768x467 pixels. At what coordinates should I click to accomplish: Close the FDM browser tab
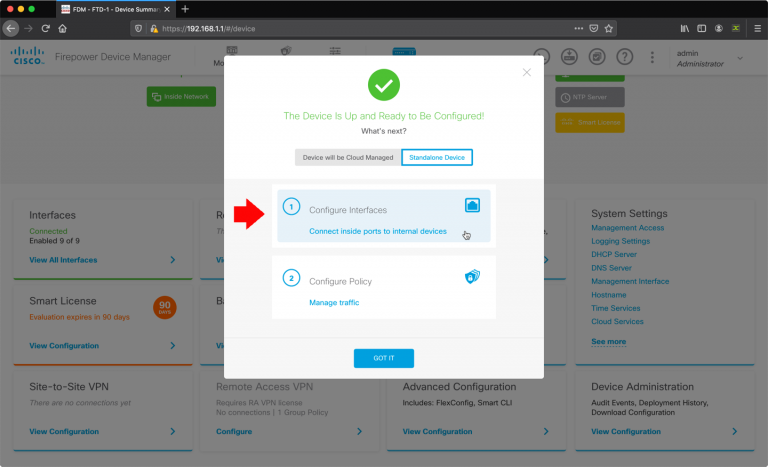(x=167, y=9)
